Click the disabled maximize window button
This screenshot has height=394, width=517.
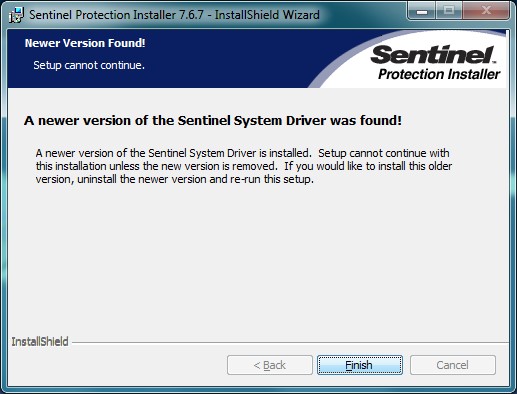point(449,11)
